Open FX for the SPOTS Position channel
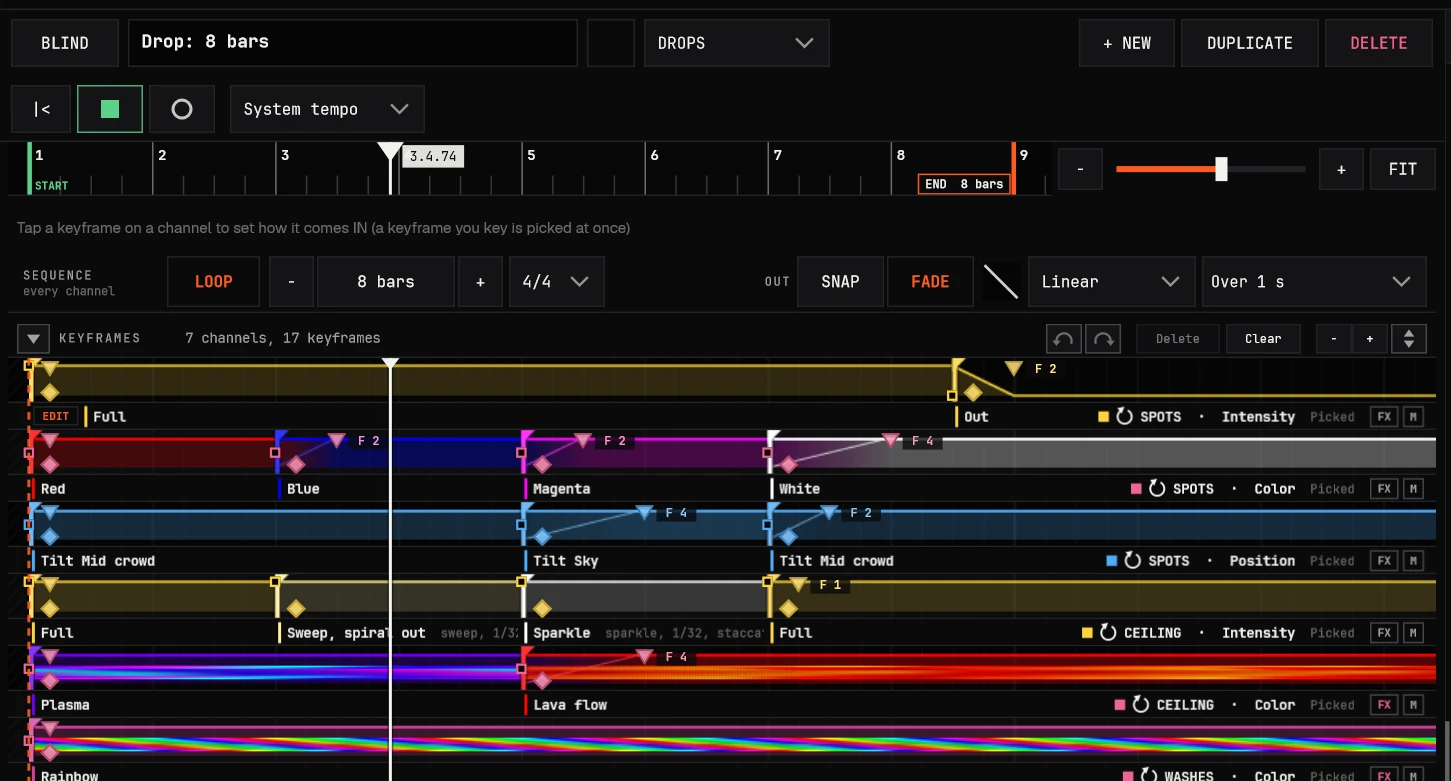Viewport: 1451px width, 781px height. pos(1384,560)
